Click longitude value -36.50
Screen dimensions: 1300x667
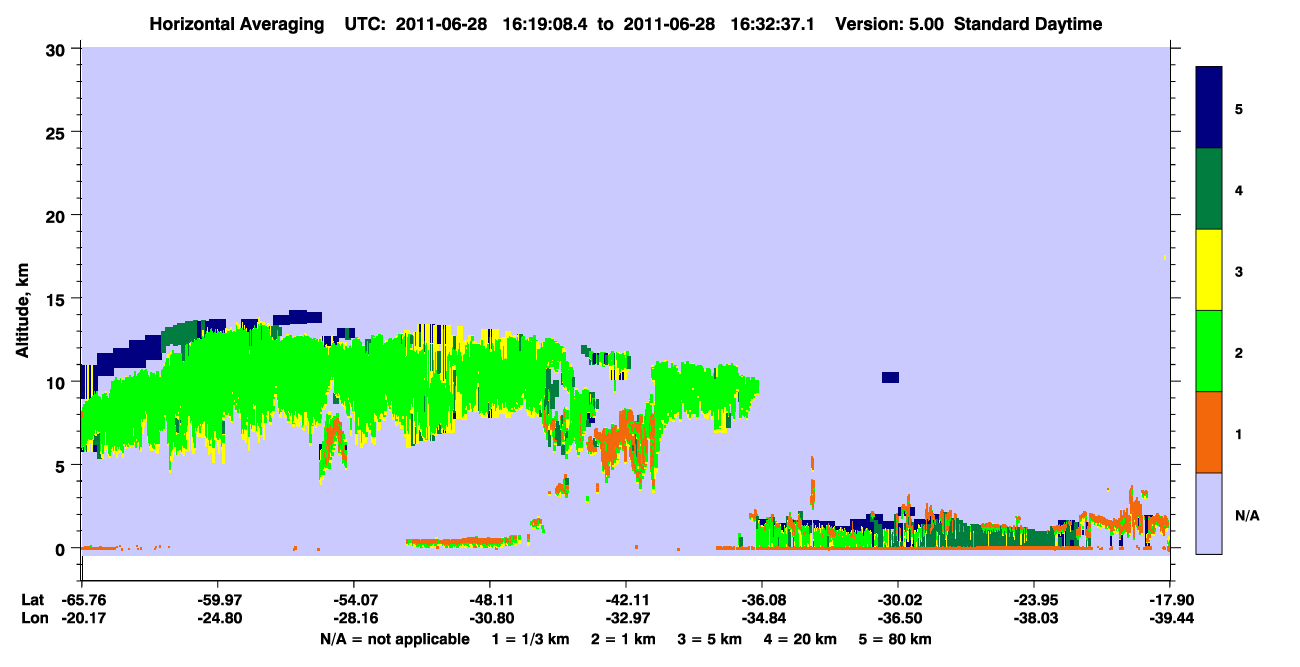[x=898, y=619]
